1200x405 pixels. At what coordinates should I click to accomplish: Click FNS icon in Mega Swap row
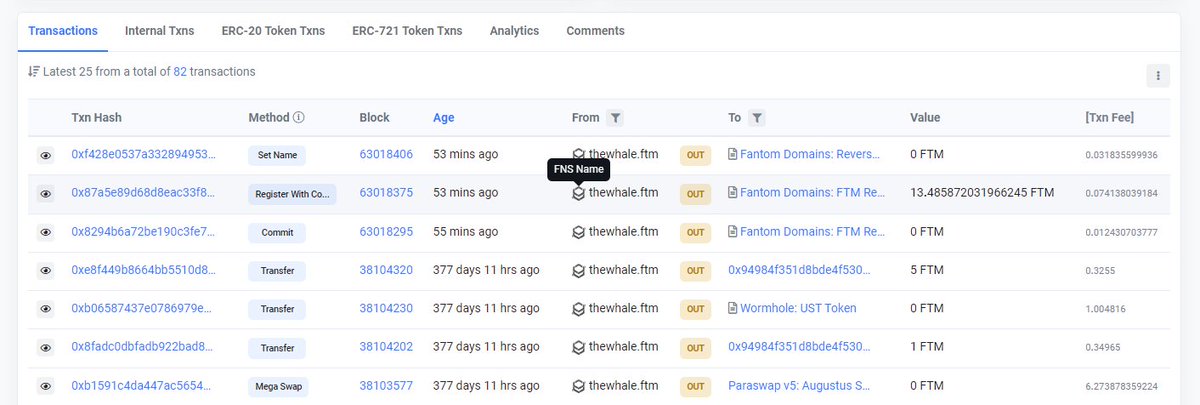(x=578, y=386)
